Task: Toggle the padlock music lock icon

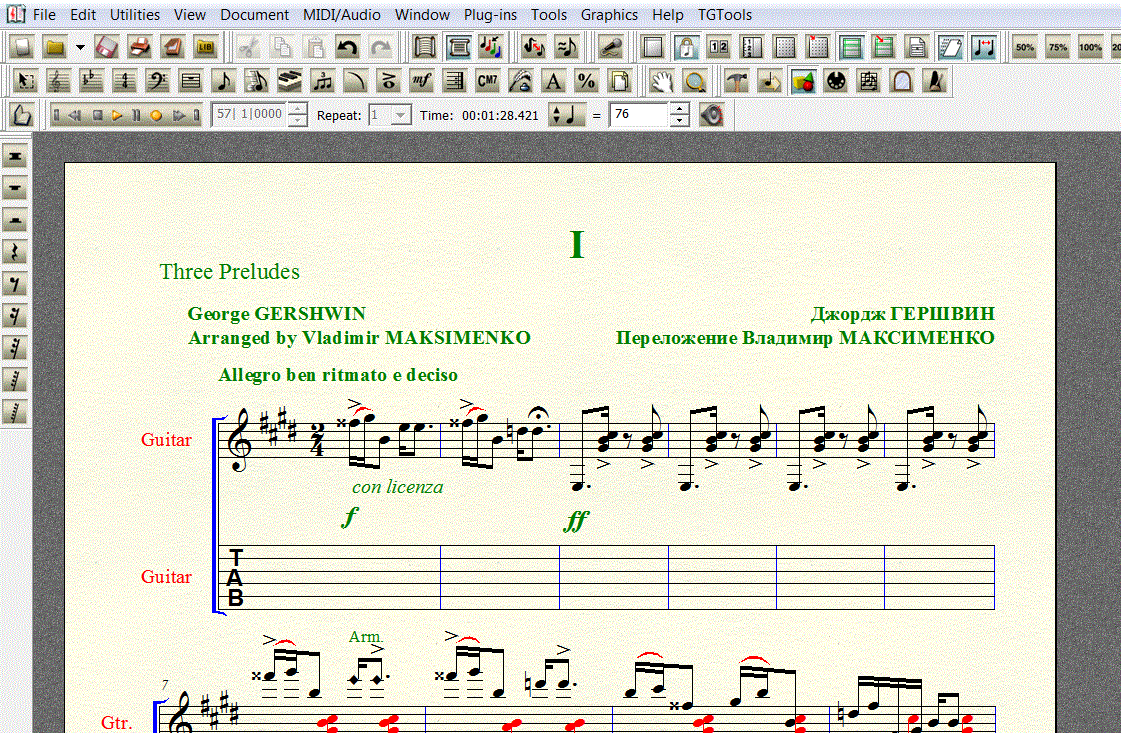Action: pyautogui.click(x=686, y=47)
